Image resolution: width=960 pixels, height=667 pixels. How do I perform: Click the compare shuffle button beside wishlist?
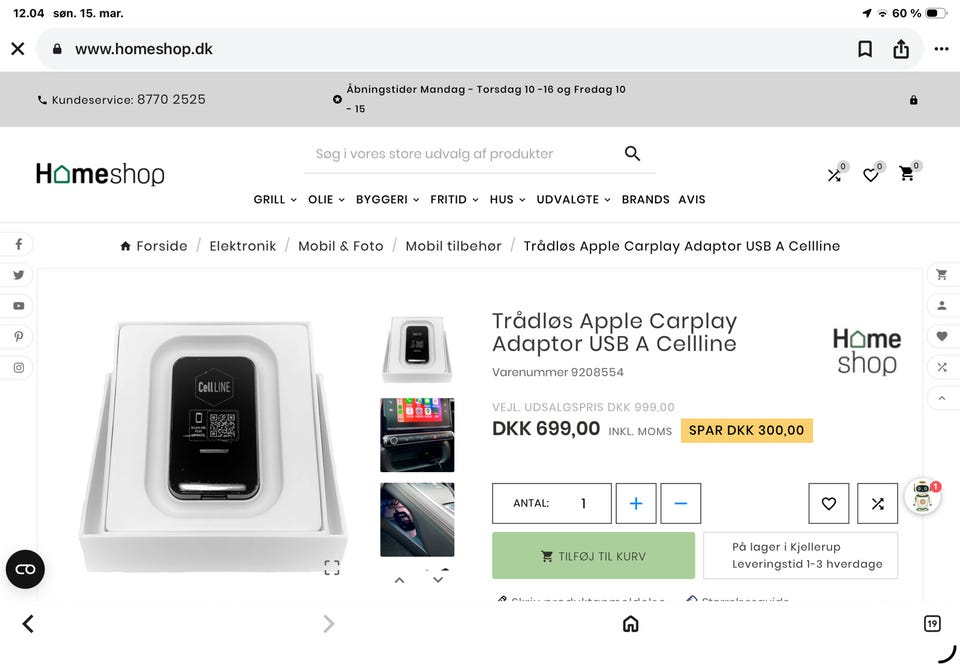(x=877, y=504)
